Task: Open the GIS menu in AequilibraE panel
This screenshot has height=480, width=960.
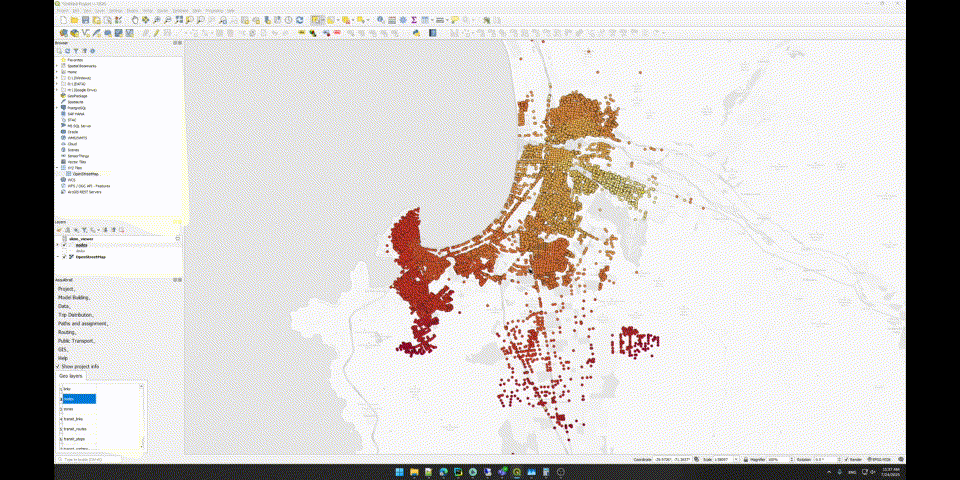Action: point(63,349)
